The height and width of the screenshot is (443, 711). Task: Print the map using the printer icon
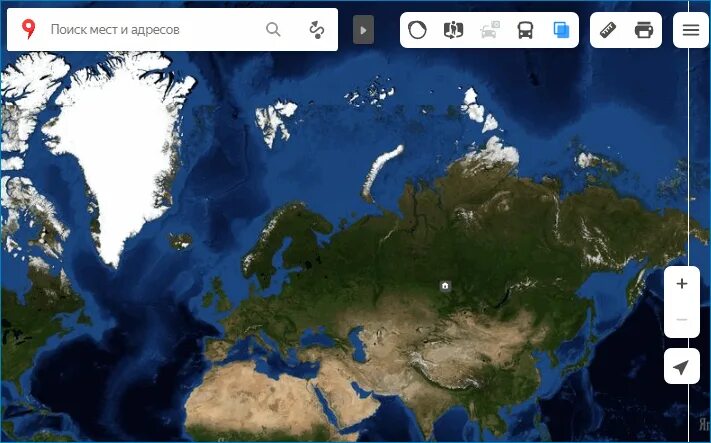(644, 30)
